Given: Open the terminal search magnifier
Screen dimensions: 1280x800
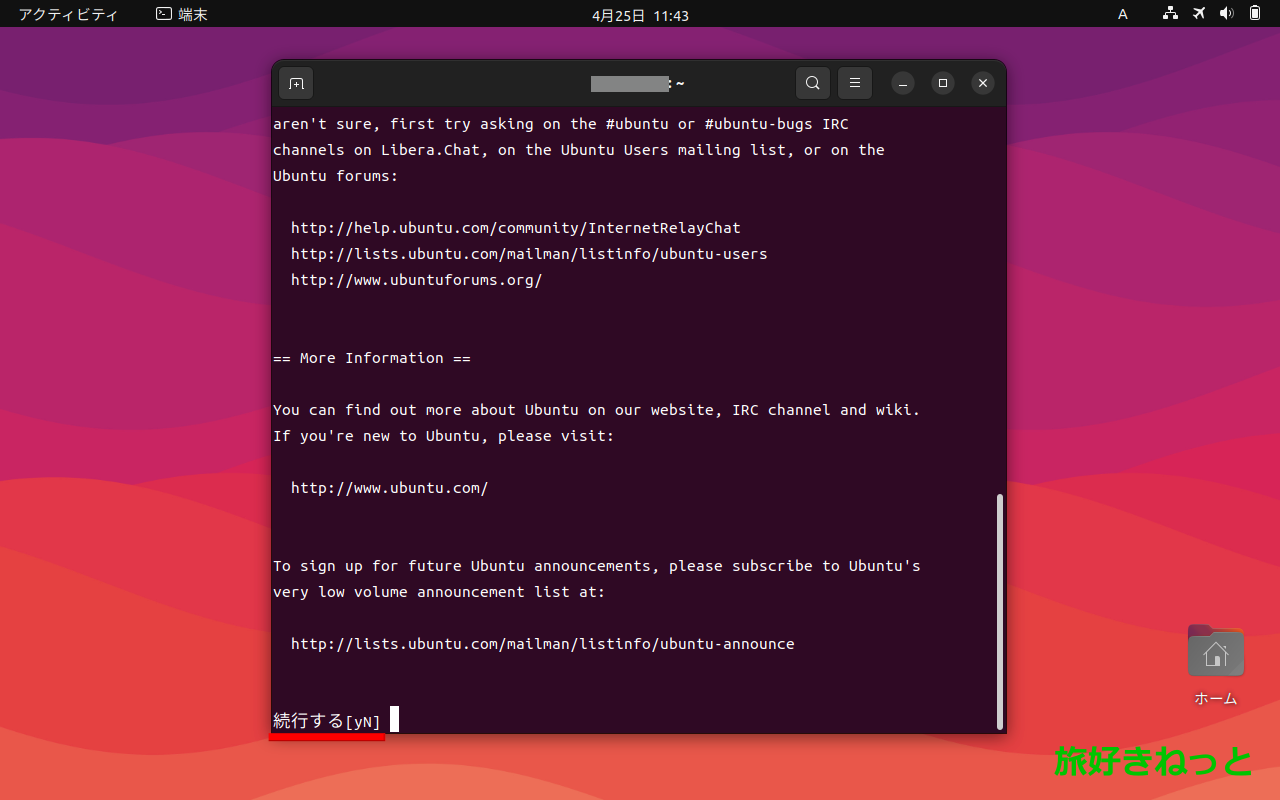Looking at the screenshot, I should coord(812,83).
